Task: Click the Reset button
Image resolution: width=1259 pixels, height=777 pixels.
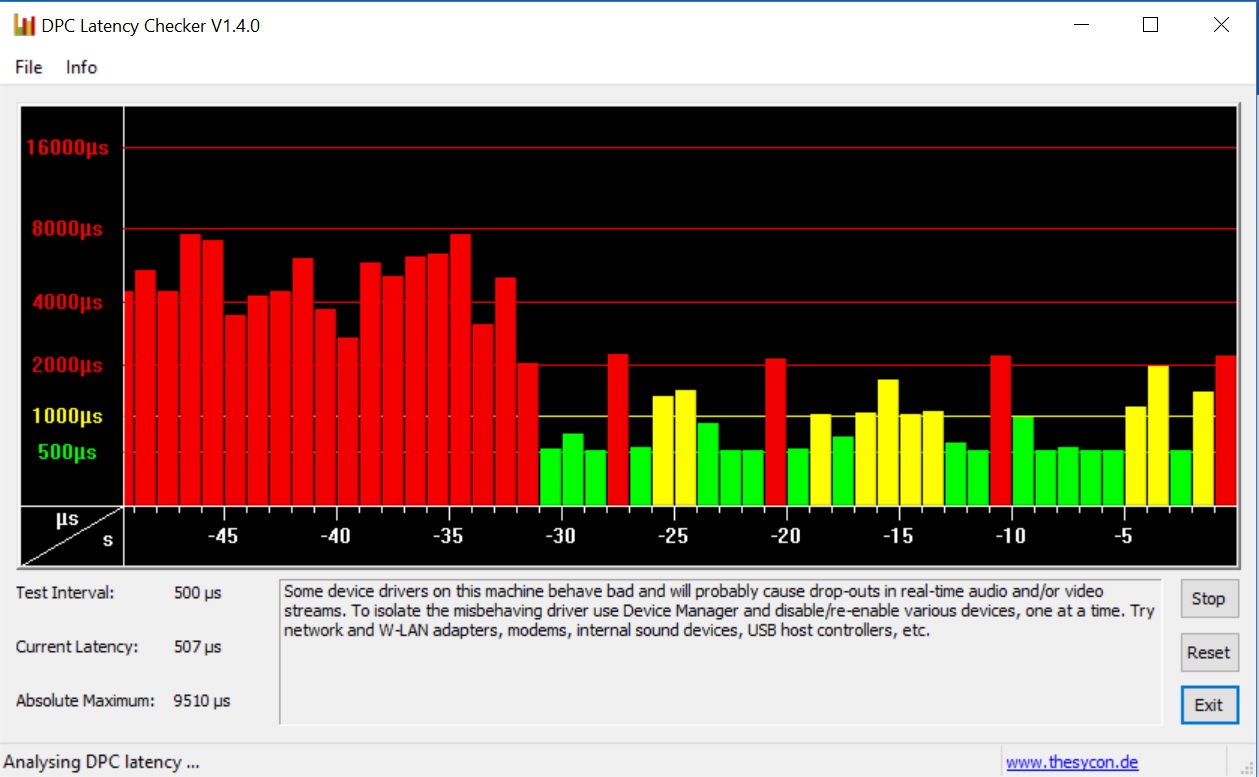Action: [x=1208, y=653]
